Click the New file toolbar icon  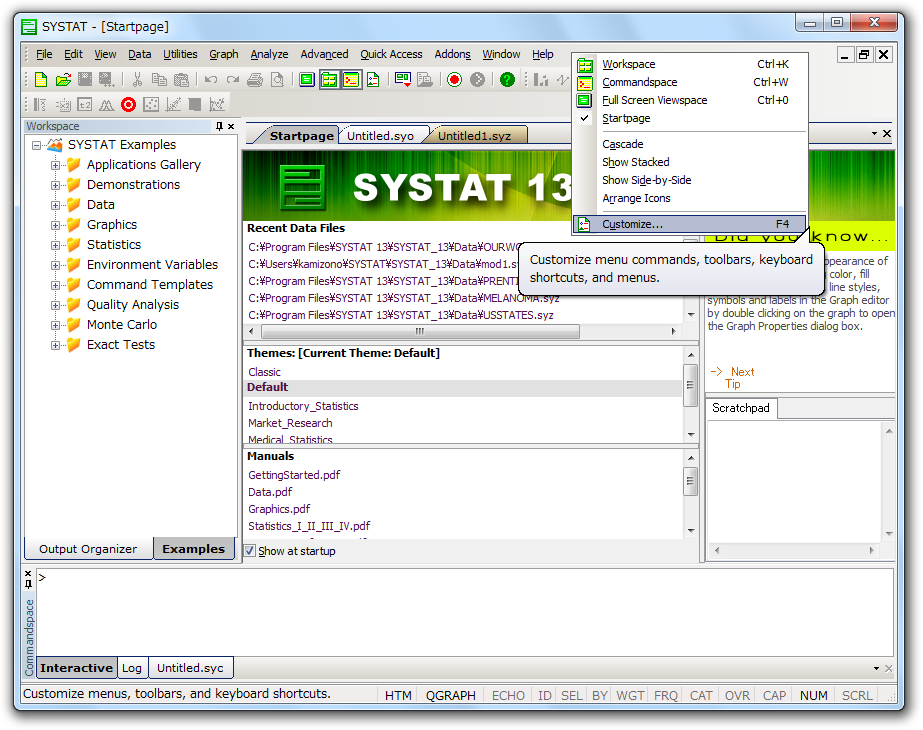[x=41, y=79]
